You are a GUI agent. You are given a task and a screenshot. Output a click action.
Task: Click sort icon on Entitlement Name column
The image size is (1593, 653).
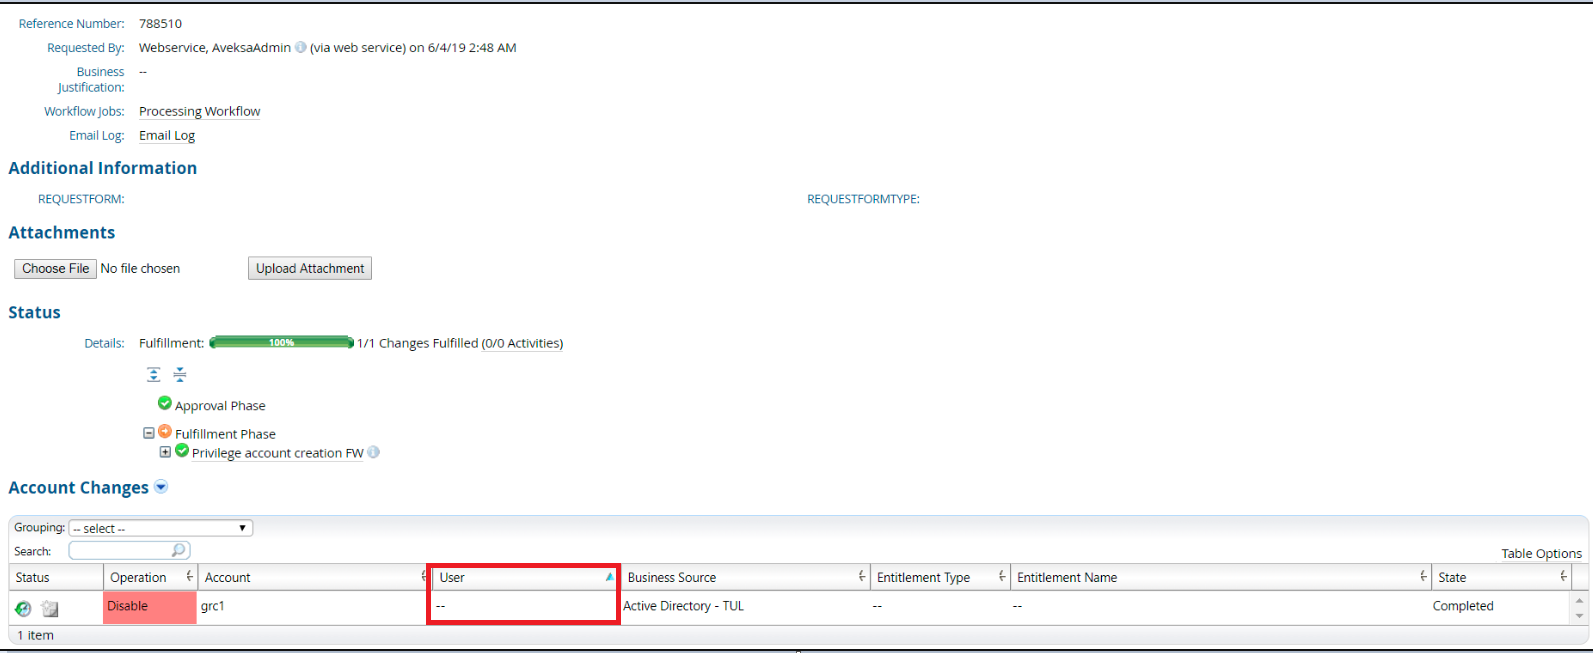coord(1423,577)
